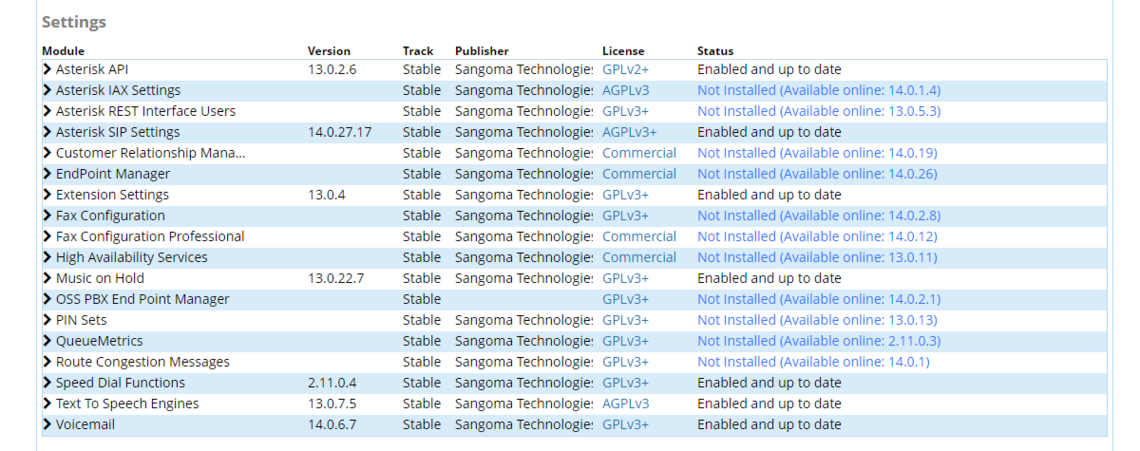Expand the Asterisk IAX Settings chevron
Viewport: 1140px width, 451px height.
tap(47, 91)
